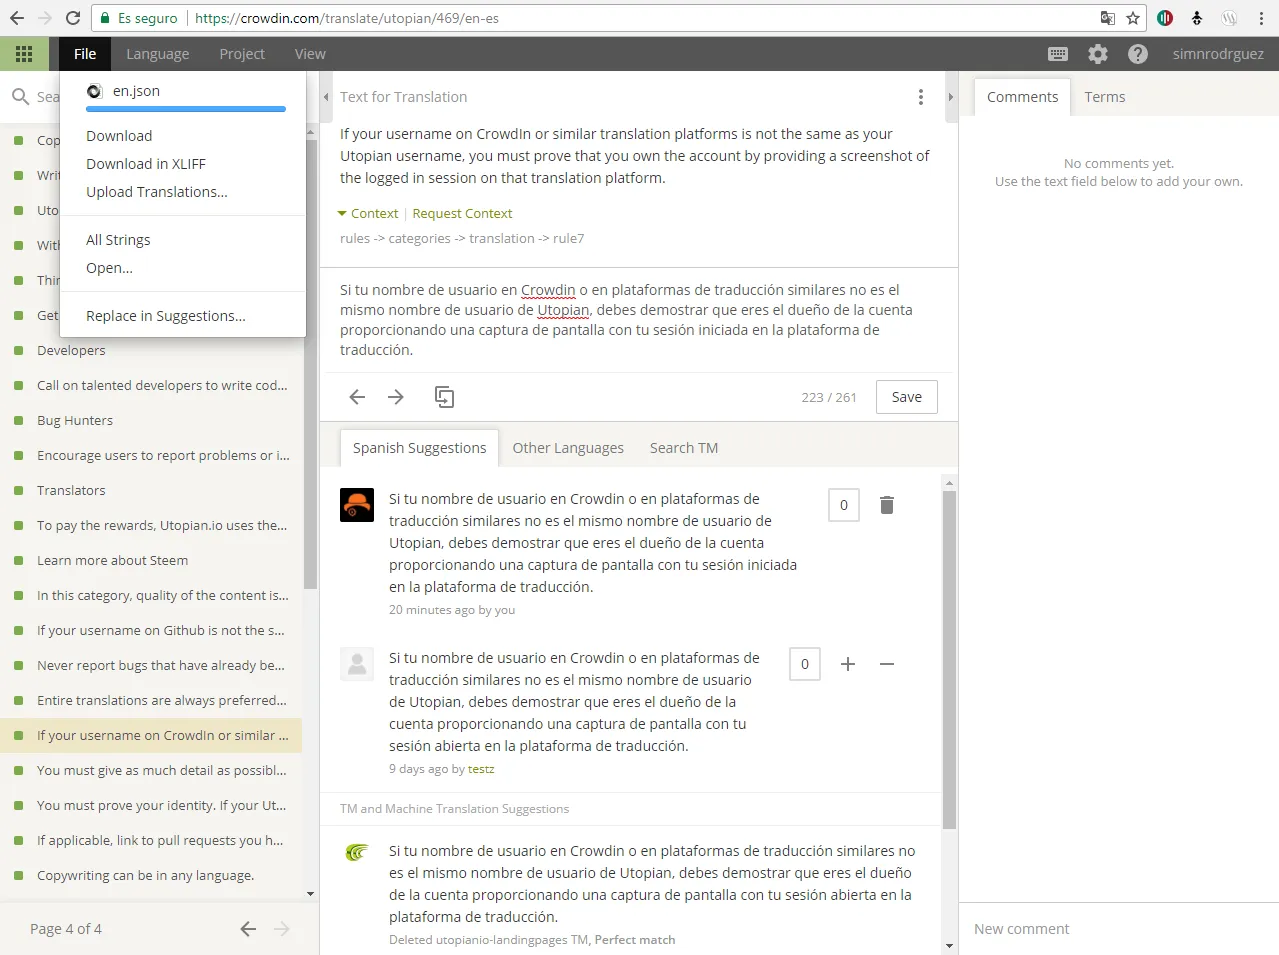Open the View menu
1279x955 pixels.
click(x=310, y=54)
